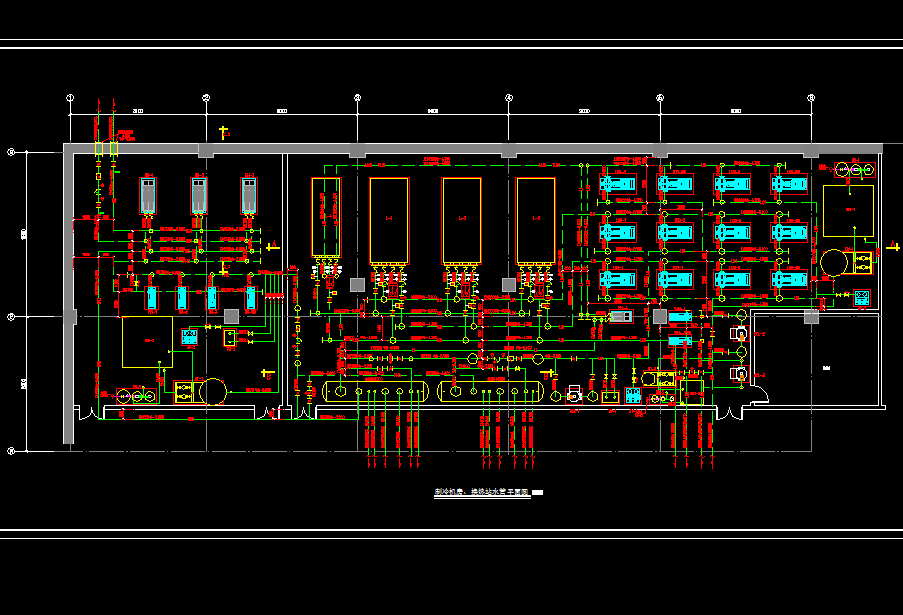This screenshot has width=903, height=615.
Task: Pick the left horizontal yellow header tank
Action: 375,392
